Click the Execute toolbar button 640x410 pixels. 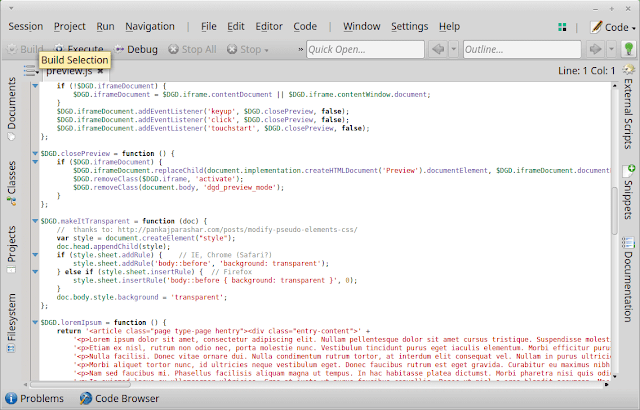(79, 48)
